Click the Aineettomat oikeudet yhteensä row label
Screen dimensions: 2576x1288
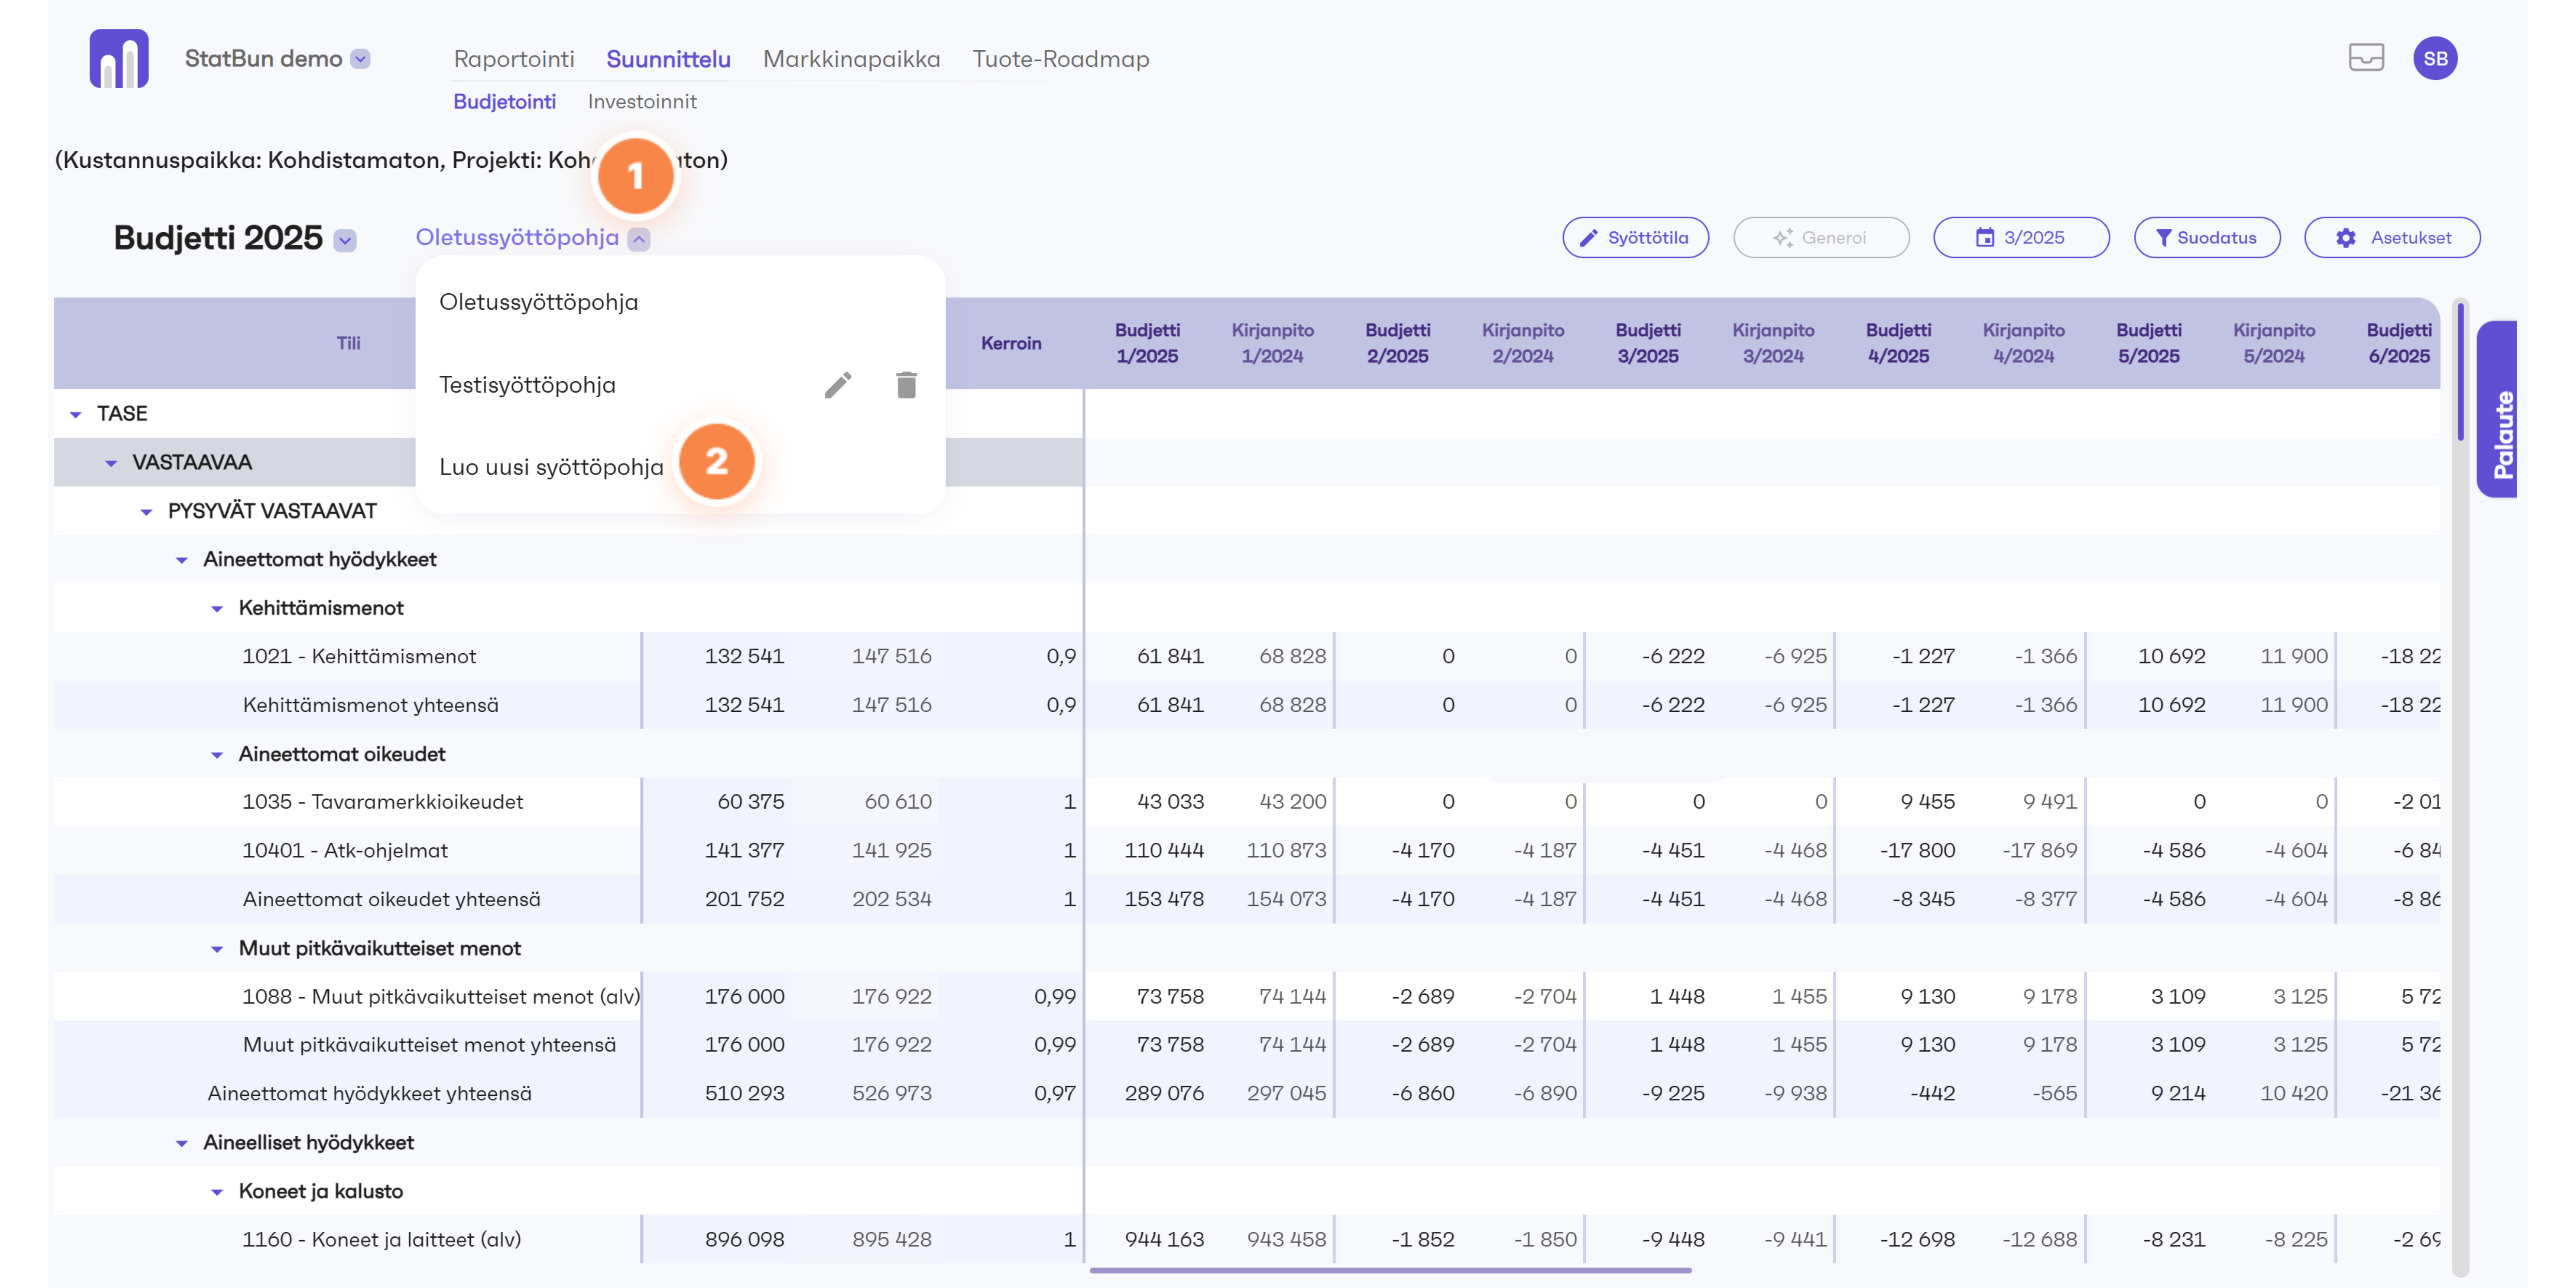pos(391,900)
